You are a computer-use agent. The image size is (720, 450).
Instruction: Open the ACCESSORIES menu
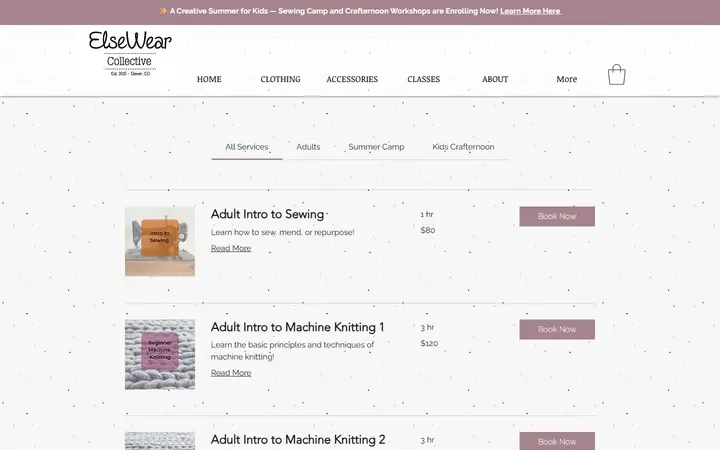click(352, 79)
